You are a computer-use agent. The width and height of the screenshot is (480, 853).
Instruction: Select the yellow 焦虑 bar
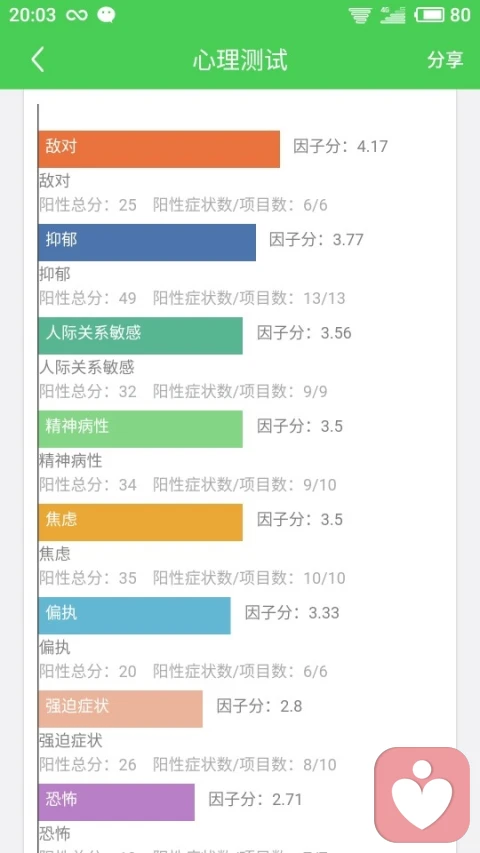pos(140,522)
